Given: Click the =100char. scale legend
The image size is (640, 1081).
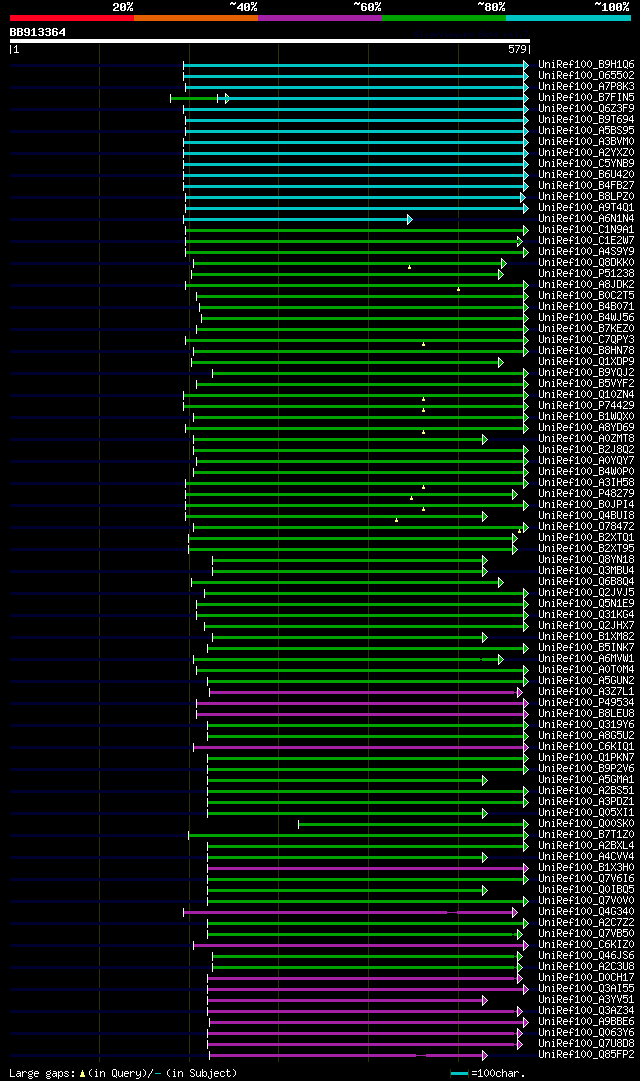Looking at the screenshot, I should pos(488,1073).
